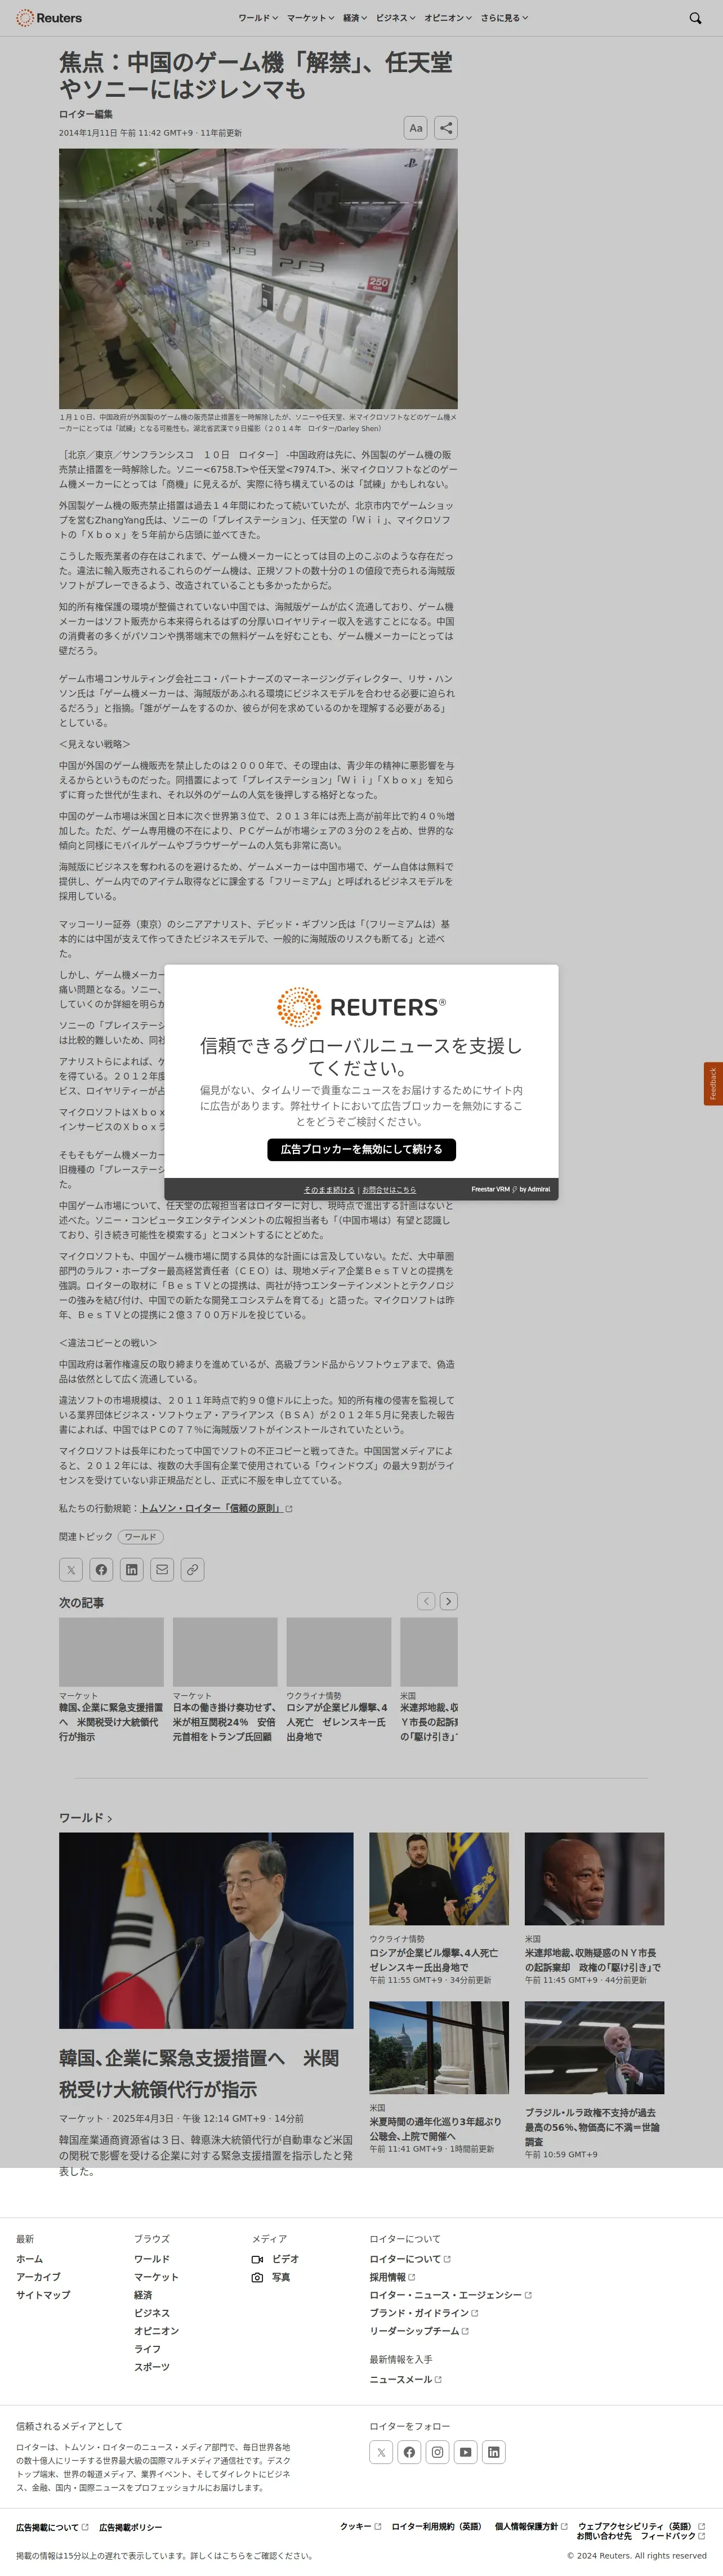Open the Aa text size button
This screenshot has width=723, height=2576.
(x=415, y=128)
